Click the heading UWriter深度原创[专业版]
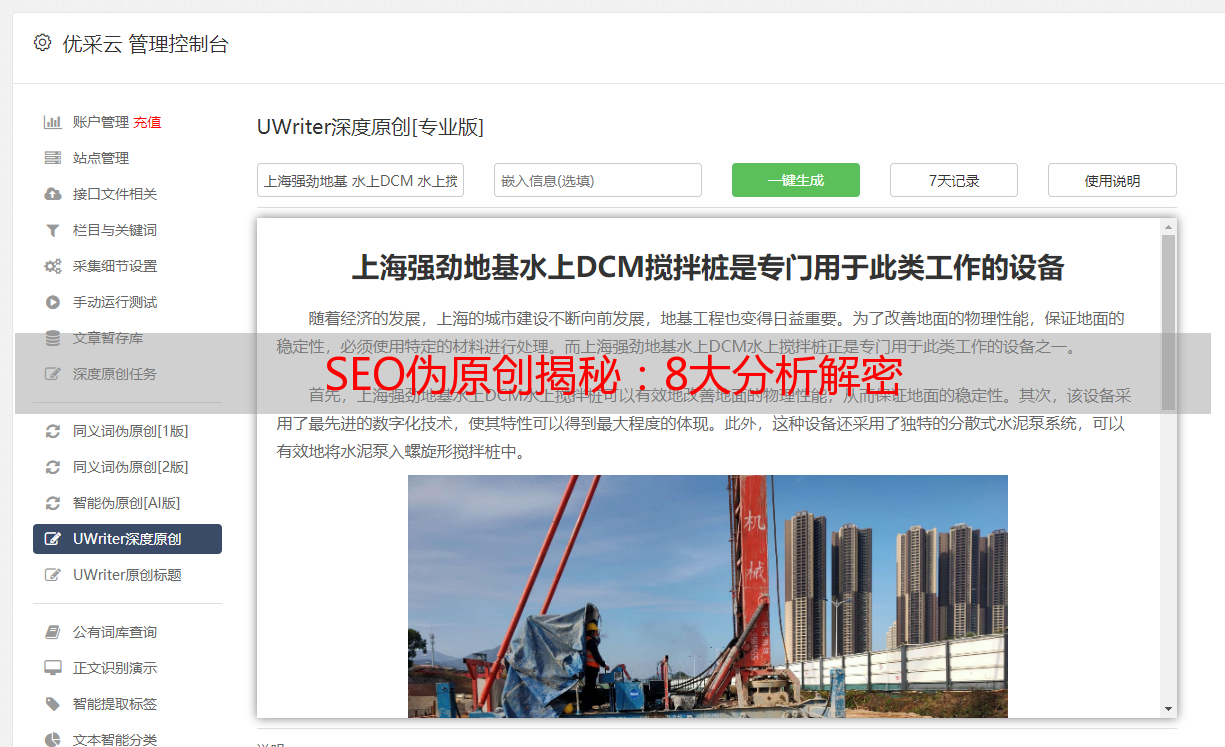Image resolution: width=1225 pixels, height=747 pixels. [370, 127]
